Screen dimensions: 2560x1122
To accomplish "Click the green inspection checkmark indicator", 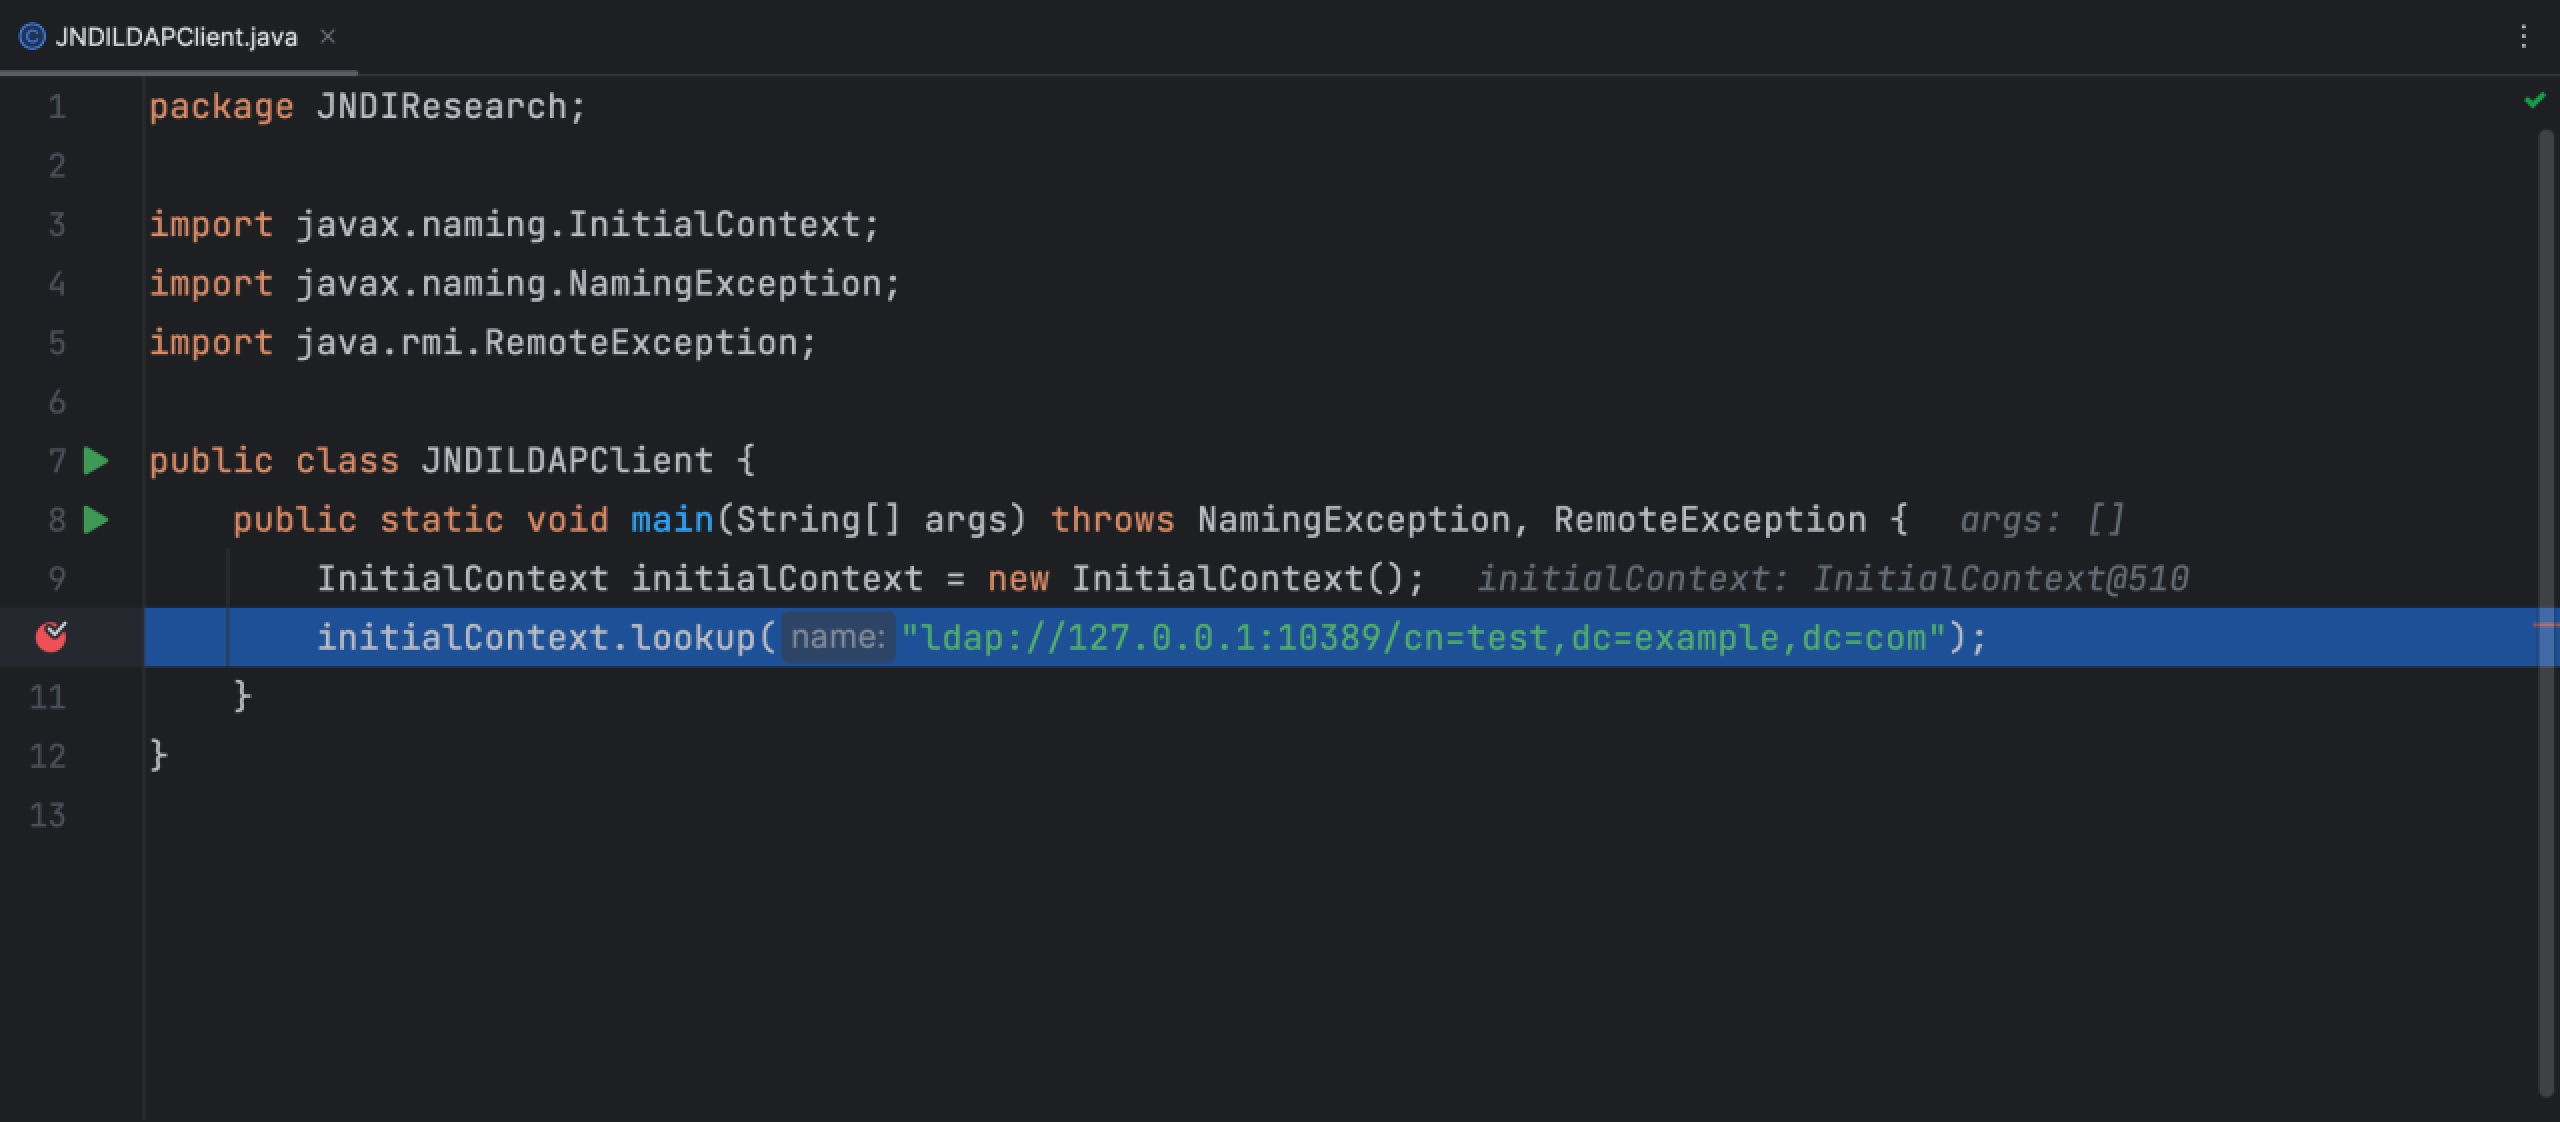I will (x=2534, y=100).
